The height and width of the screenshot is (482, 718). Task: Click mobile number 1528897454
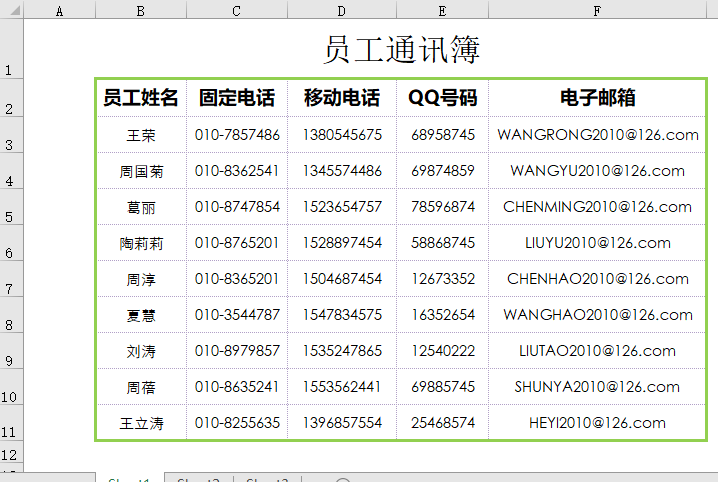tap(342, 243)
